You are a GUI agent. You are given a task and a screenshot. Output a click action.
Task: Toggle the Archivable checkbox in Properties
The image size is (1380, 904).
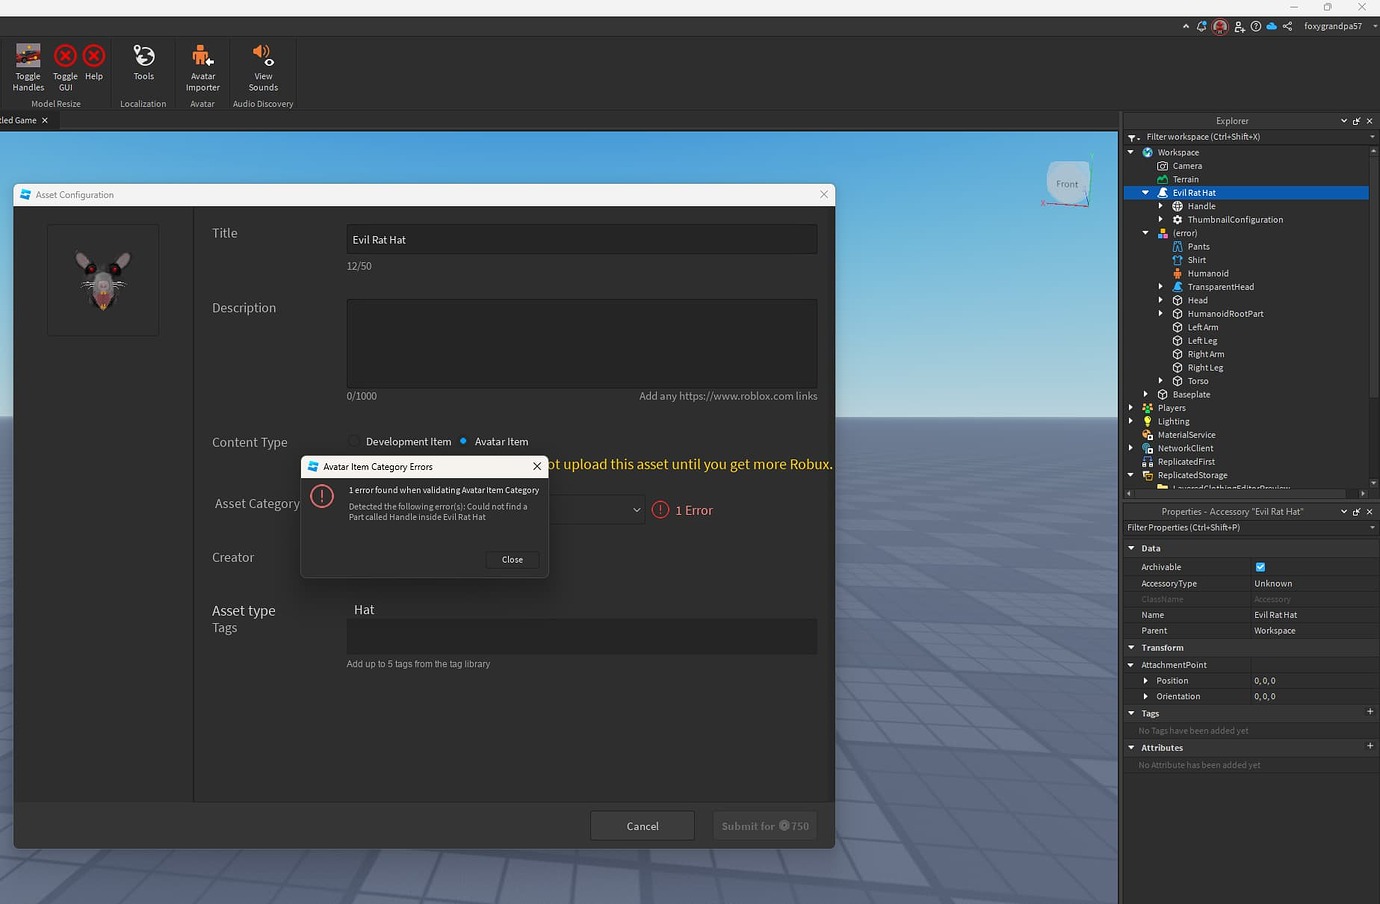click(1260, 567)
